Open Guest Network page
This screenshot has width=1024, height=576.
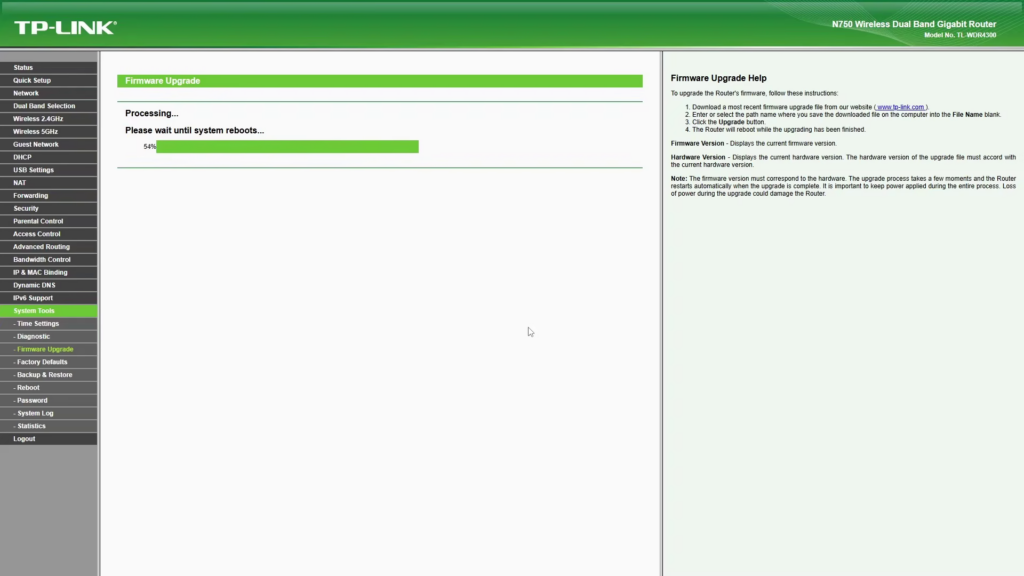tap(36, 144)
